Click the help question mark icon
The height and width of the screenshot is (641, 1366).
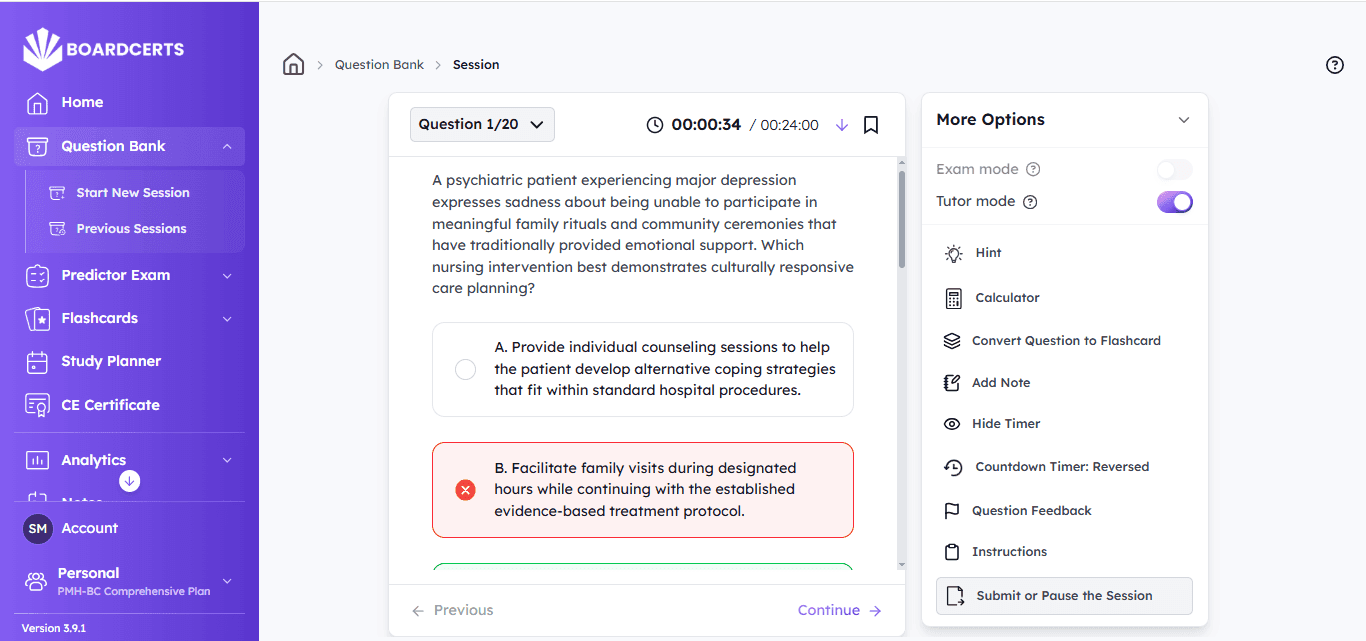click(1334, 65)
